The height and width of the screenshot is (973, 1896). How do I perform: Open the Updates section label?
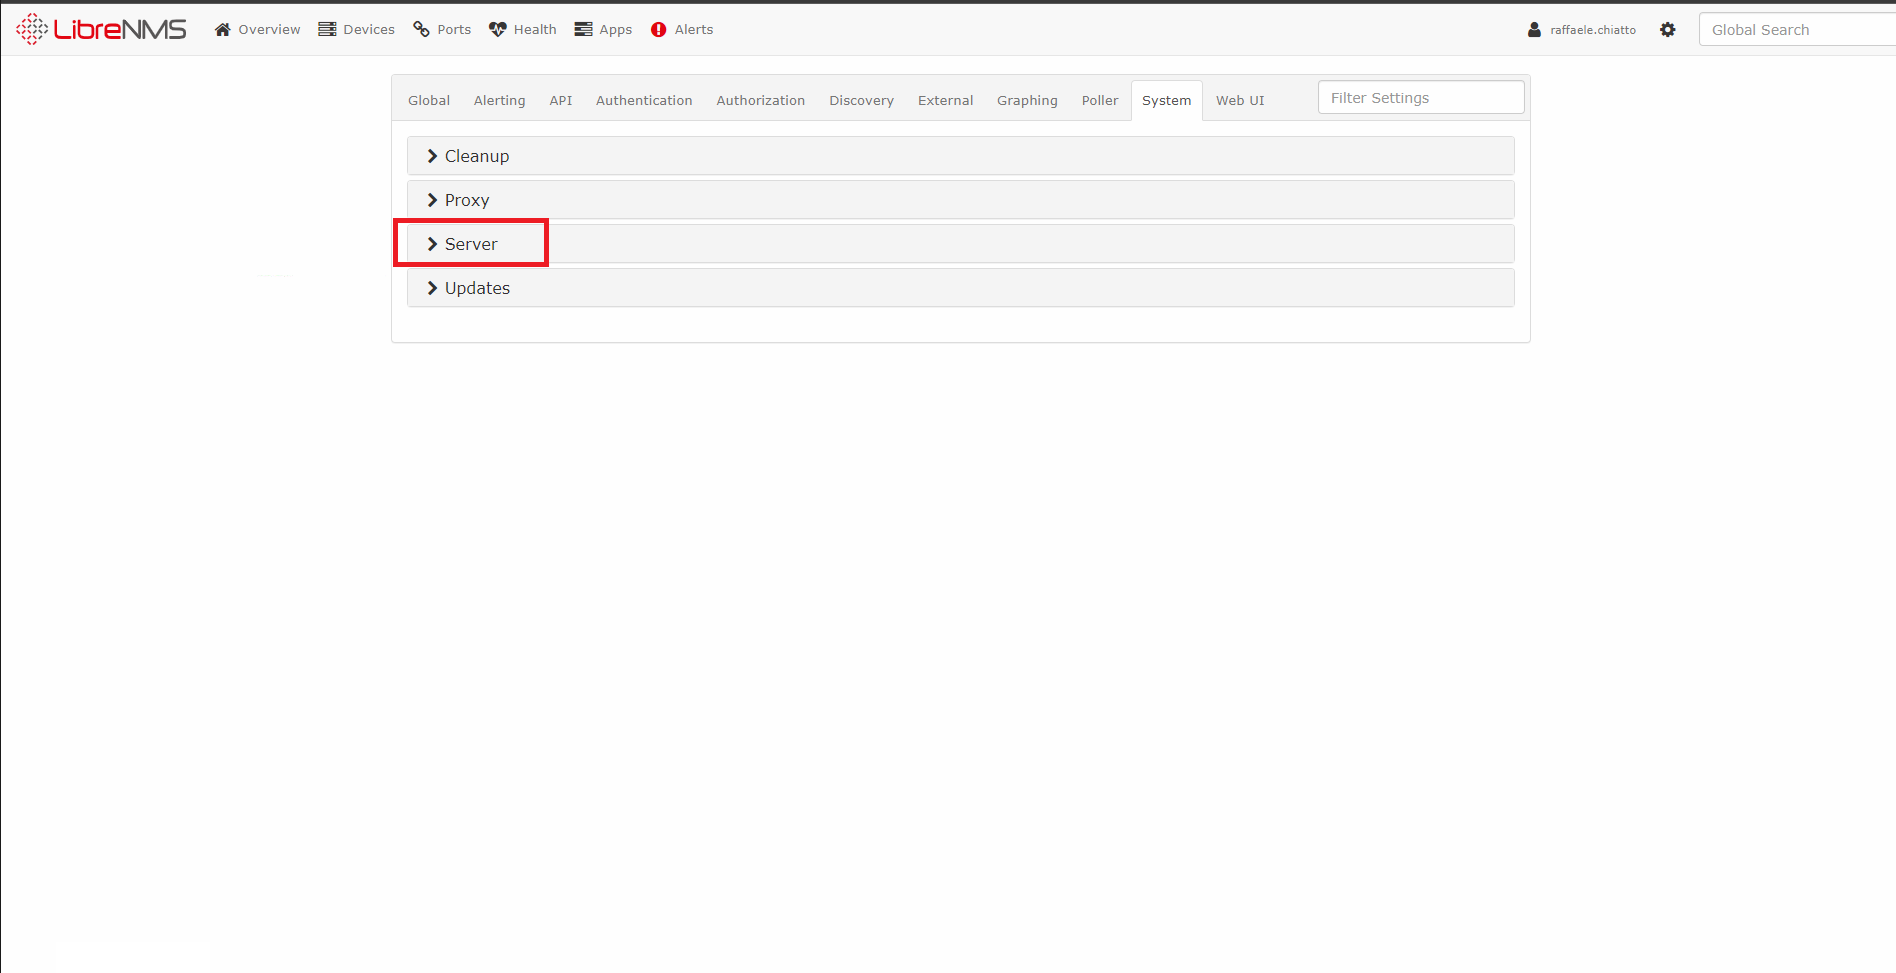point(477,288)
